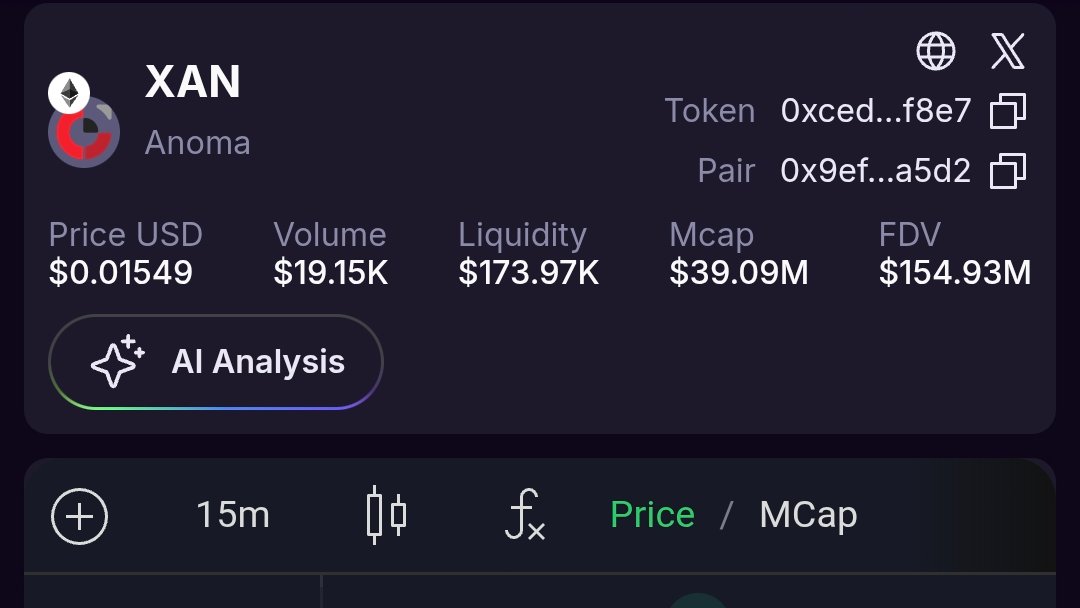1080x608 pixels.
Task: Open the AI Analysis button
Action: tap(216, 362)
